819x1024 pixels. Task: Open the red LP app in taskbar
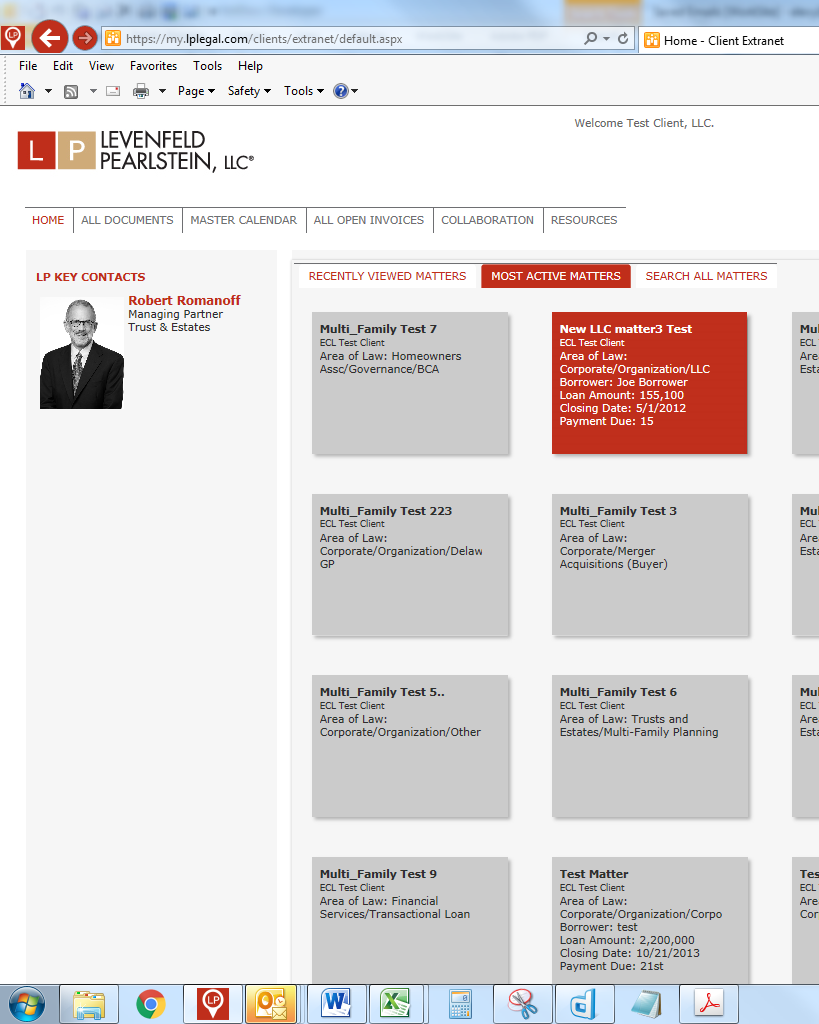212,1004
